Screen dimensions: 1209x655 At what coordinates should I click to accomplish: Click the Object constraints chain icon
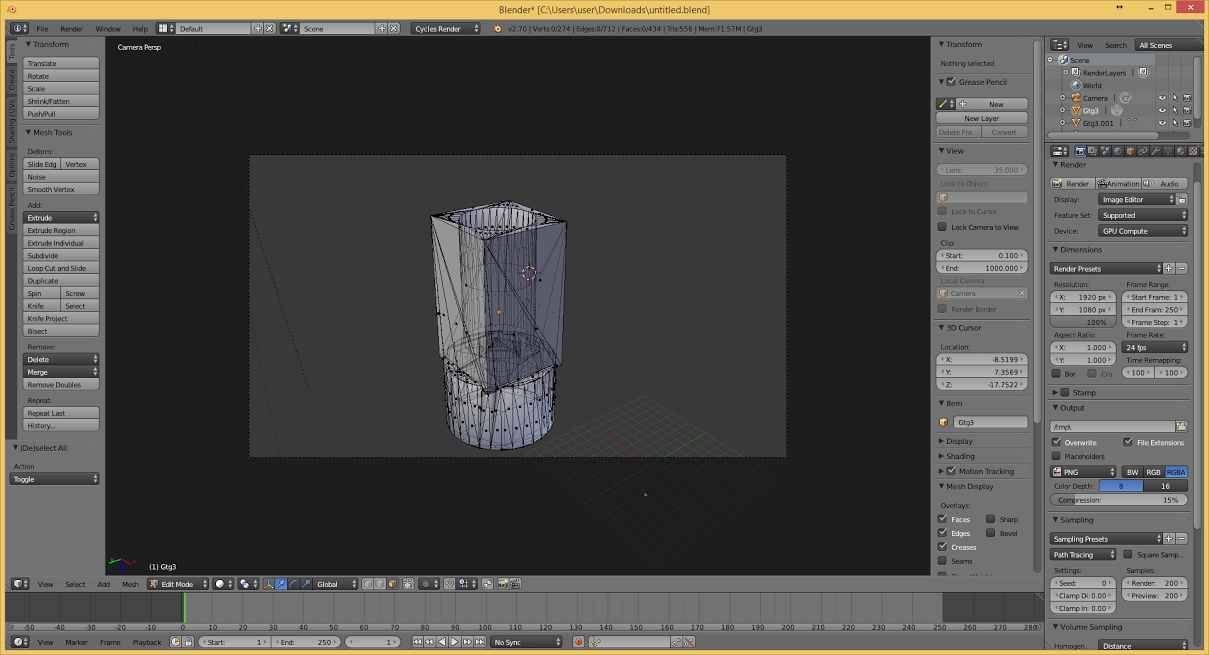(x=1143, y=151)
